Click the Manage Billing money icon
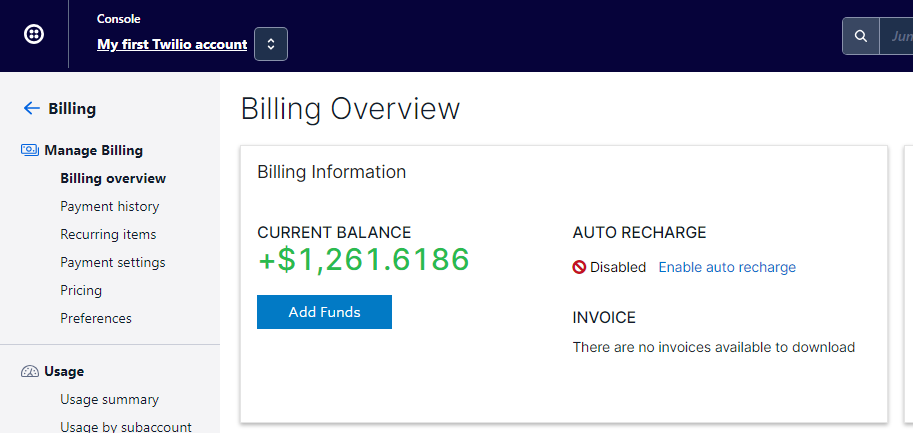Image resolution: width=913 pixels, height=433 pixels. (30, 150)
